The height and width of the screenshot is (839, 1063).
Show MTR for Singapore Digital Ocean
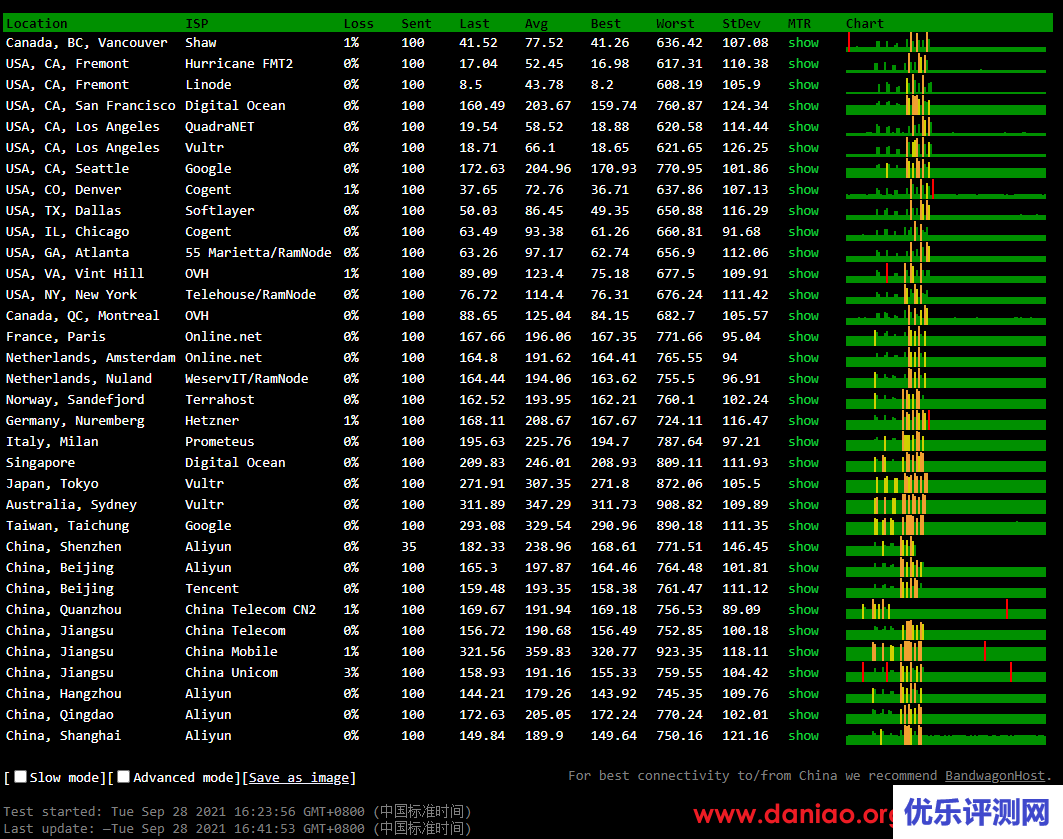[x=803, y=462]
